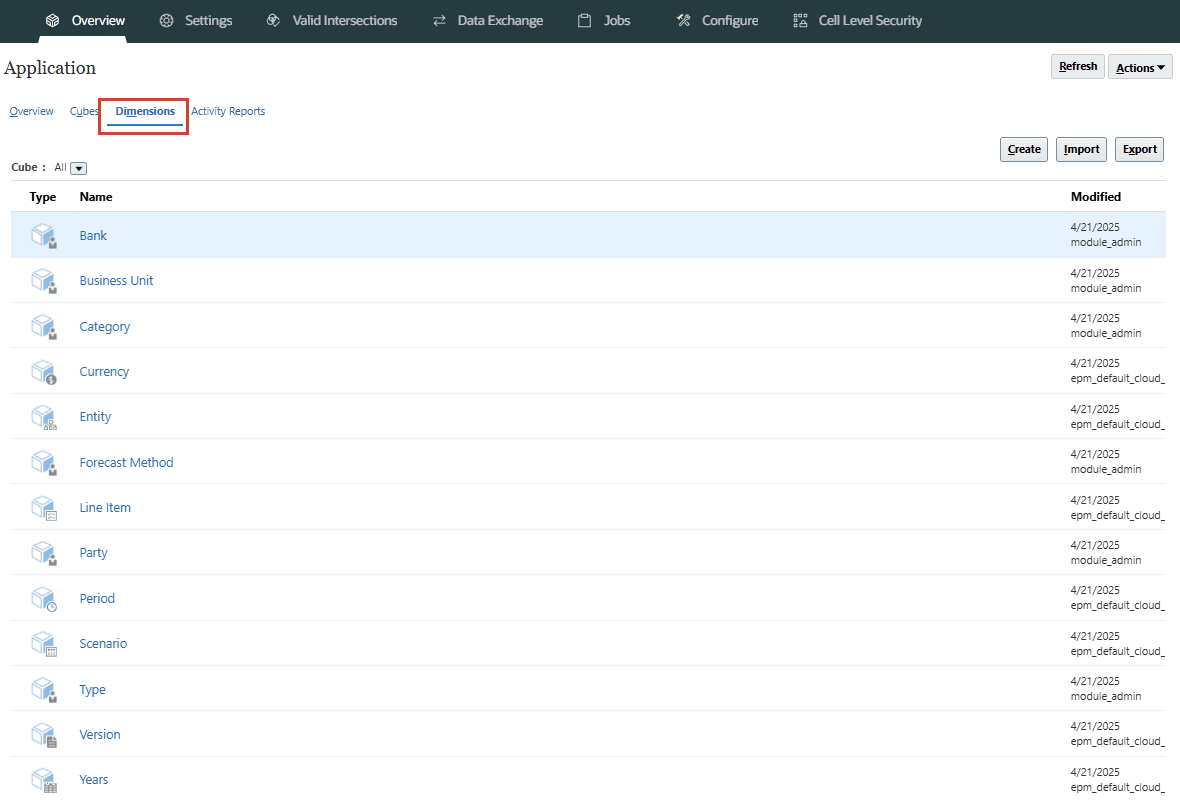Image resolution: width=1180 pixels, height=800 pixels.
Task: Click the Import button
Action: tap(1081, 149)
